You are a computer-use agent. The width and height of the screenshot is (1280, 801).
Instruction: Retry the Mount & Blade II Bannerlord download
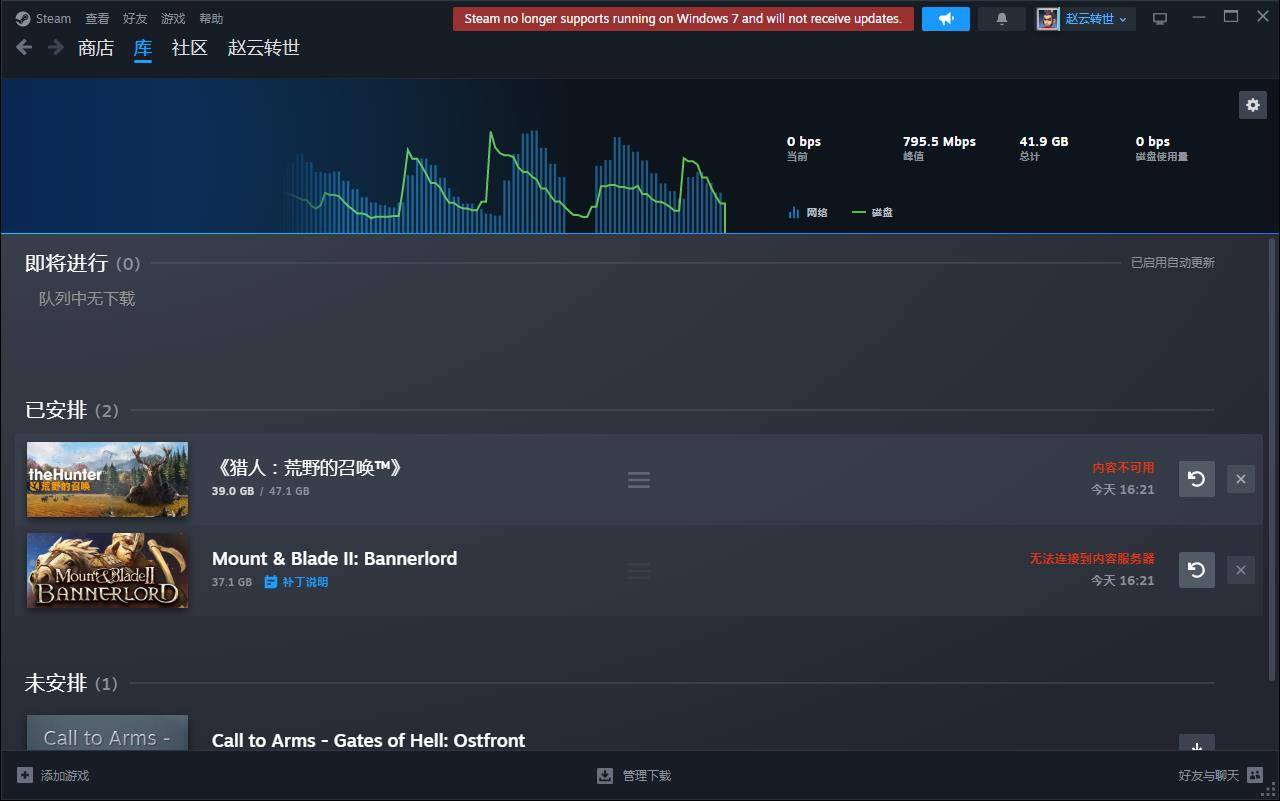click(1196, 570)
